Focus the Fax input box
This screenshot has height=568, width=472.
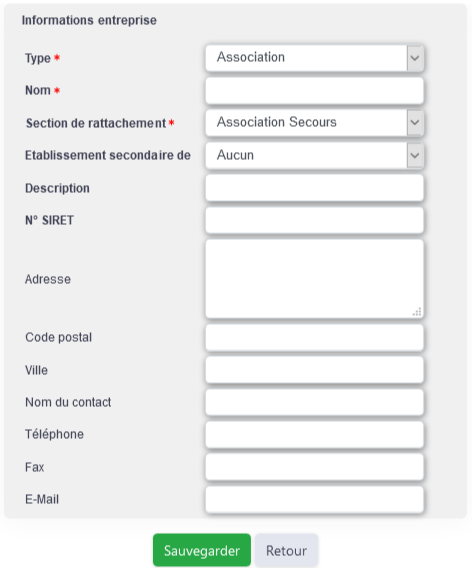pos(314,467)
